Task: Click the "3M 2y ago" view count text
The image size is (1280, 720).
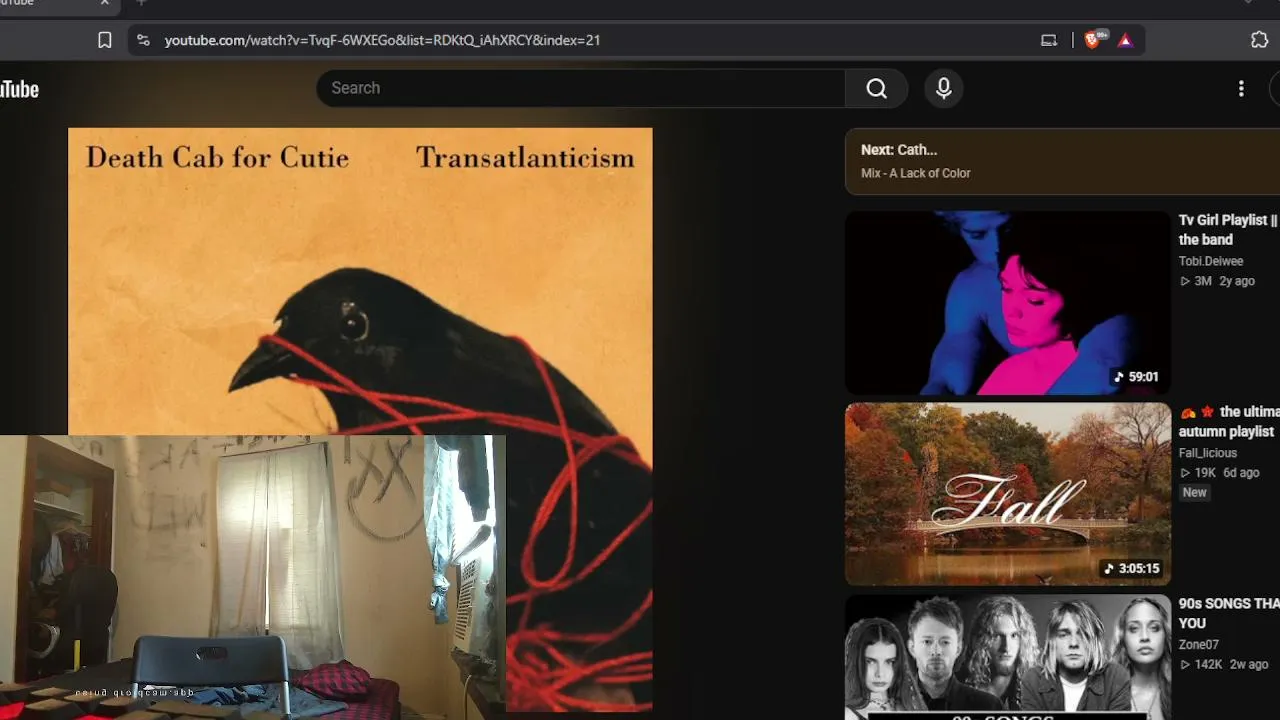Action: pyautogui.click(x=1217, y=281)
